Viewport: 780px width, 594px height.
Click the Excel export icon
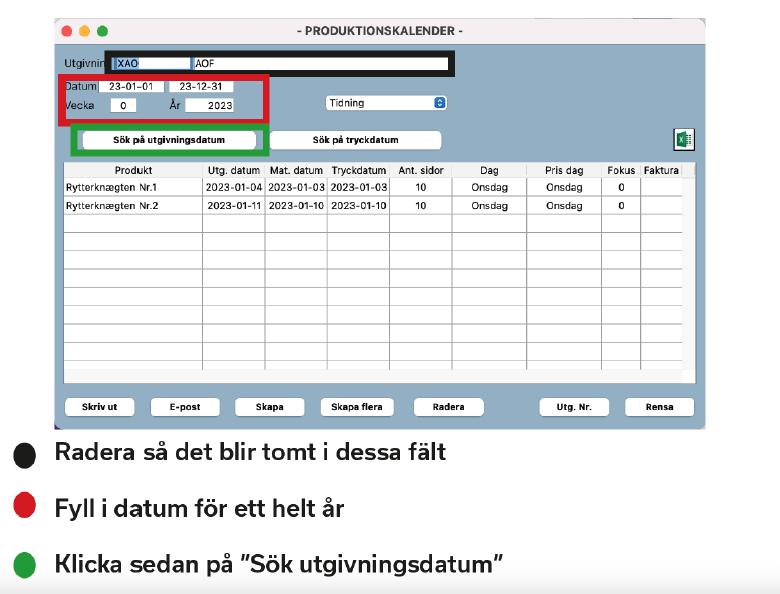[684, 140]
